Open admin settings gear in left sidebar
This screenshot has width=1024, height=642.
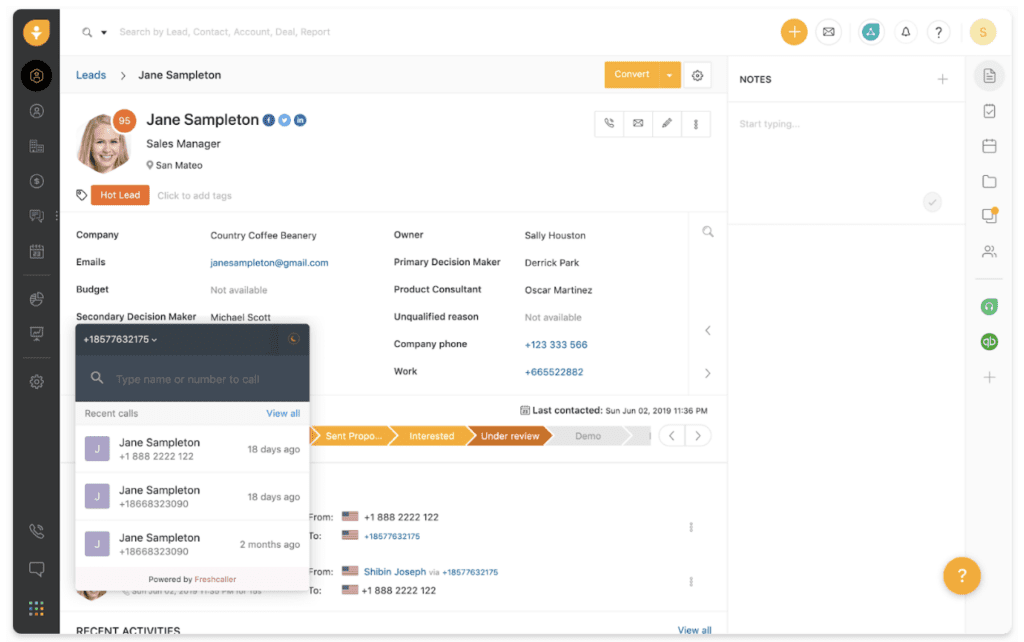point(37,382)
